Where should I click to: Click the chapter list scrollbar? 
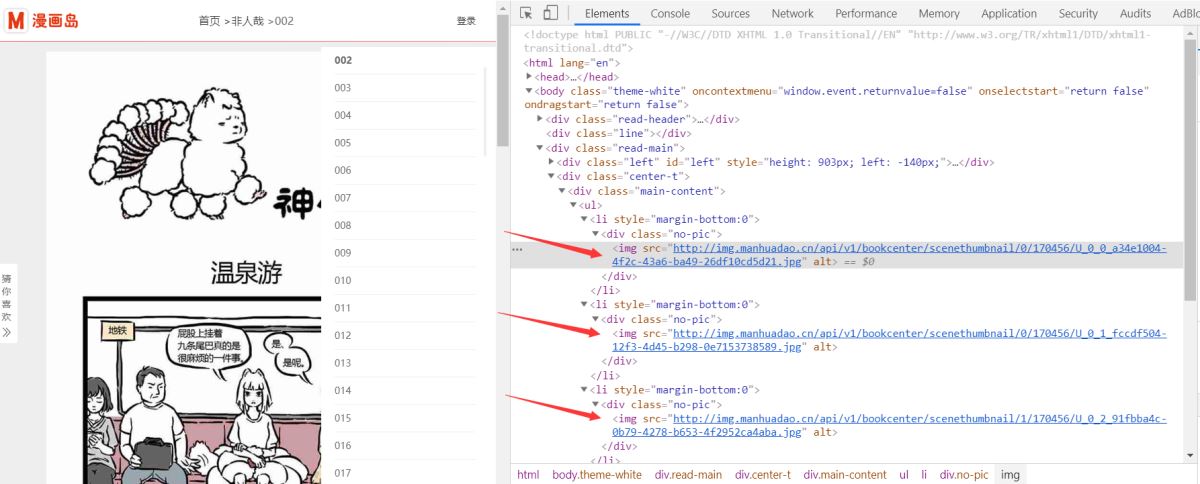(487, 110)
